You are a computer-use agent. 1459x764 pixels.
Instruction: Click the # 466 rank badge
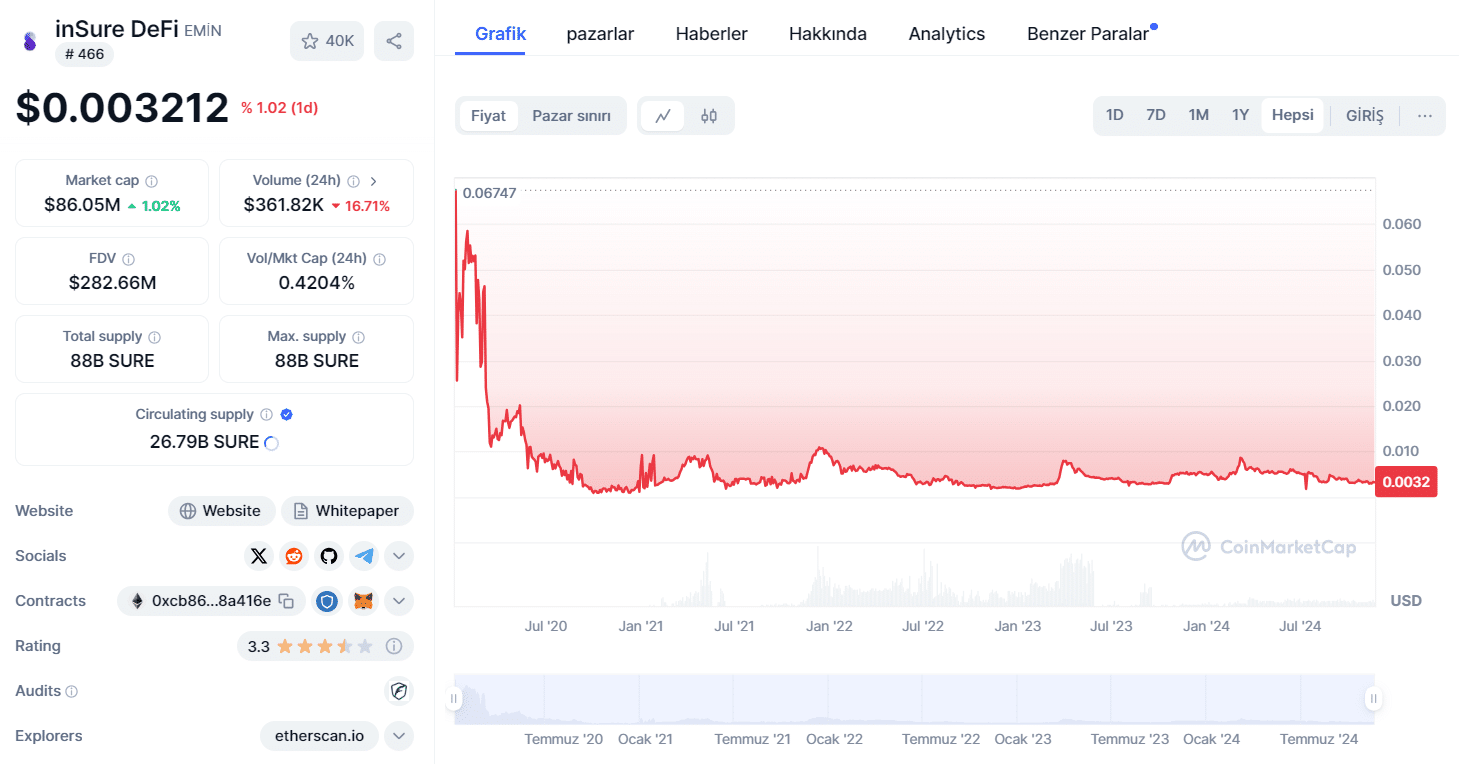(x=84, y=54)
